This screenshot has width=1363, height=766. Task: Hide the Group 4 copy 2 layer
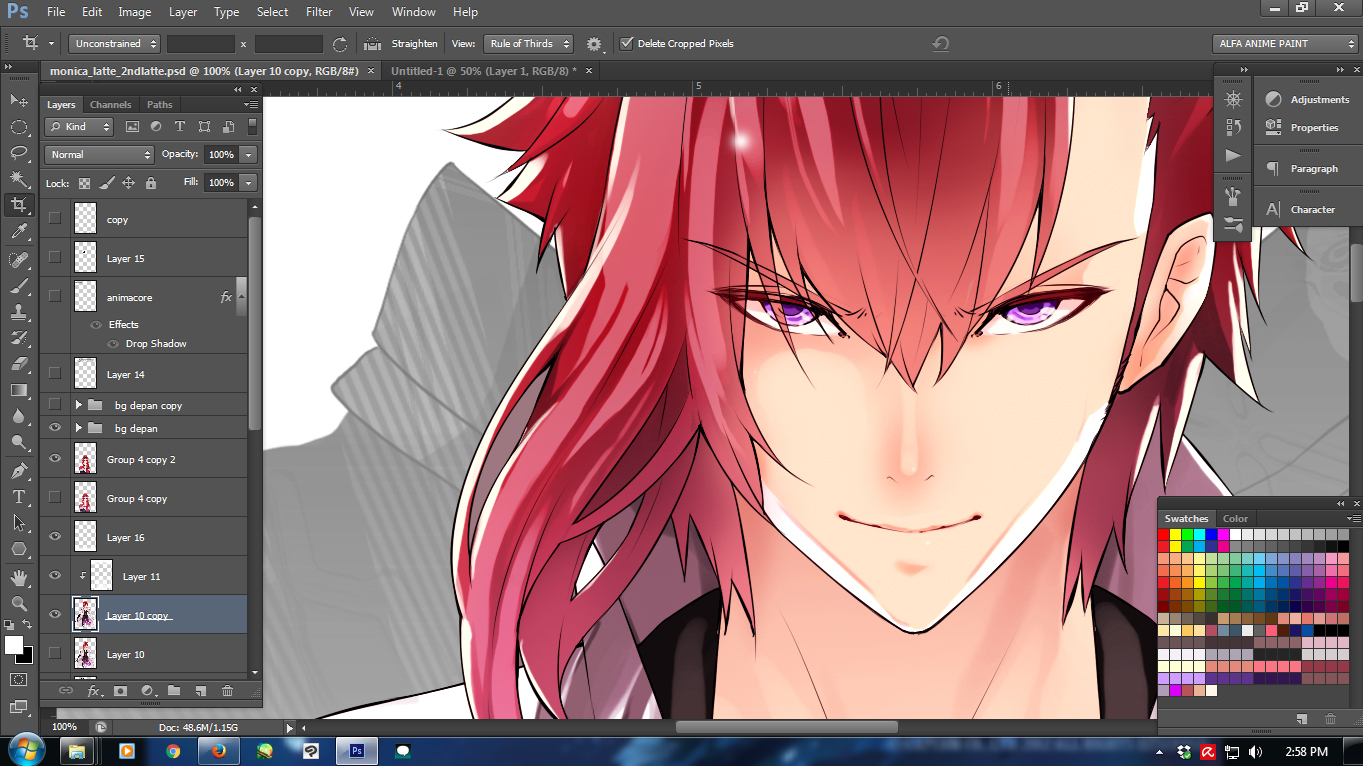pos(55,459)
